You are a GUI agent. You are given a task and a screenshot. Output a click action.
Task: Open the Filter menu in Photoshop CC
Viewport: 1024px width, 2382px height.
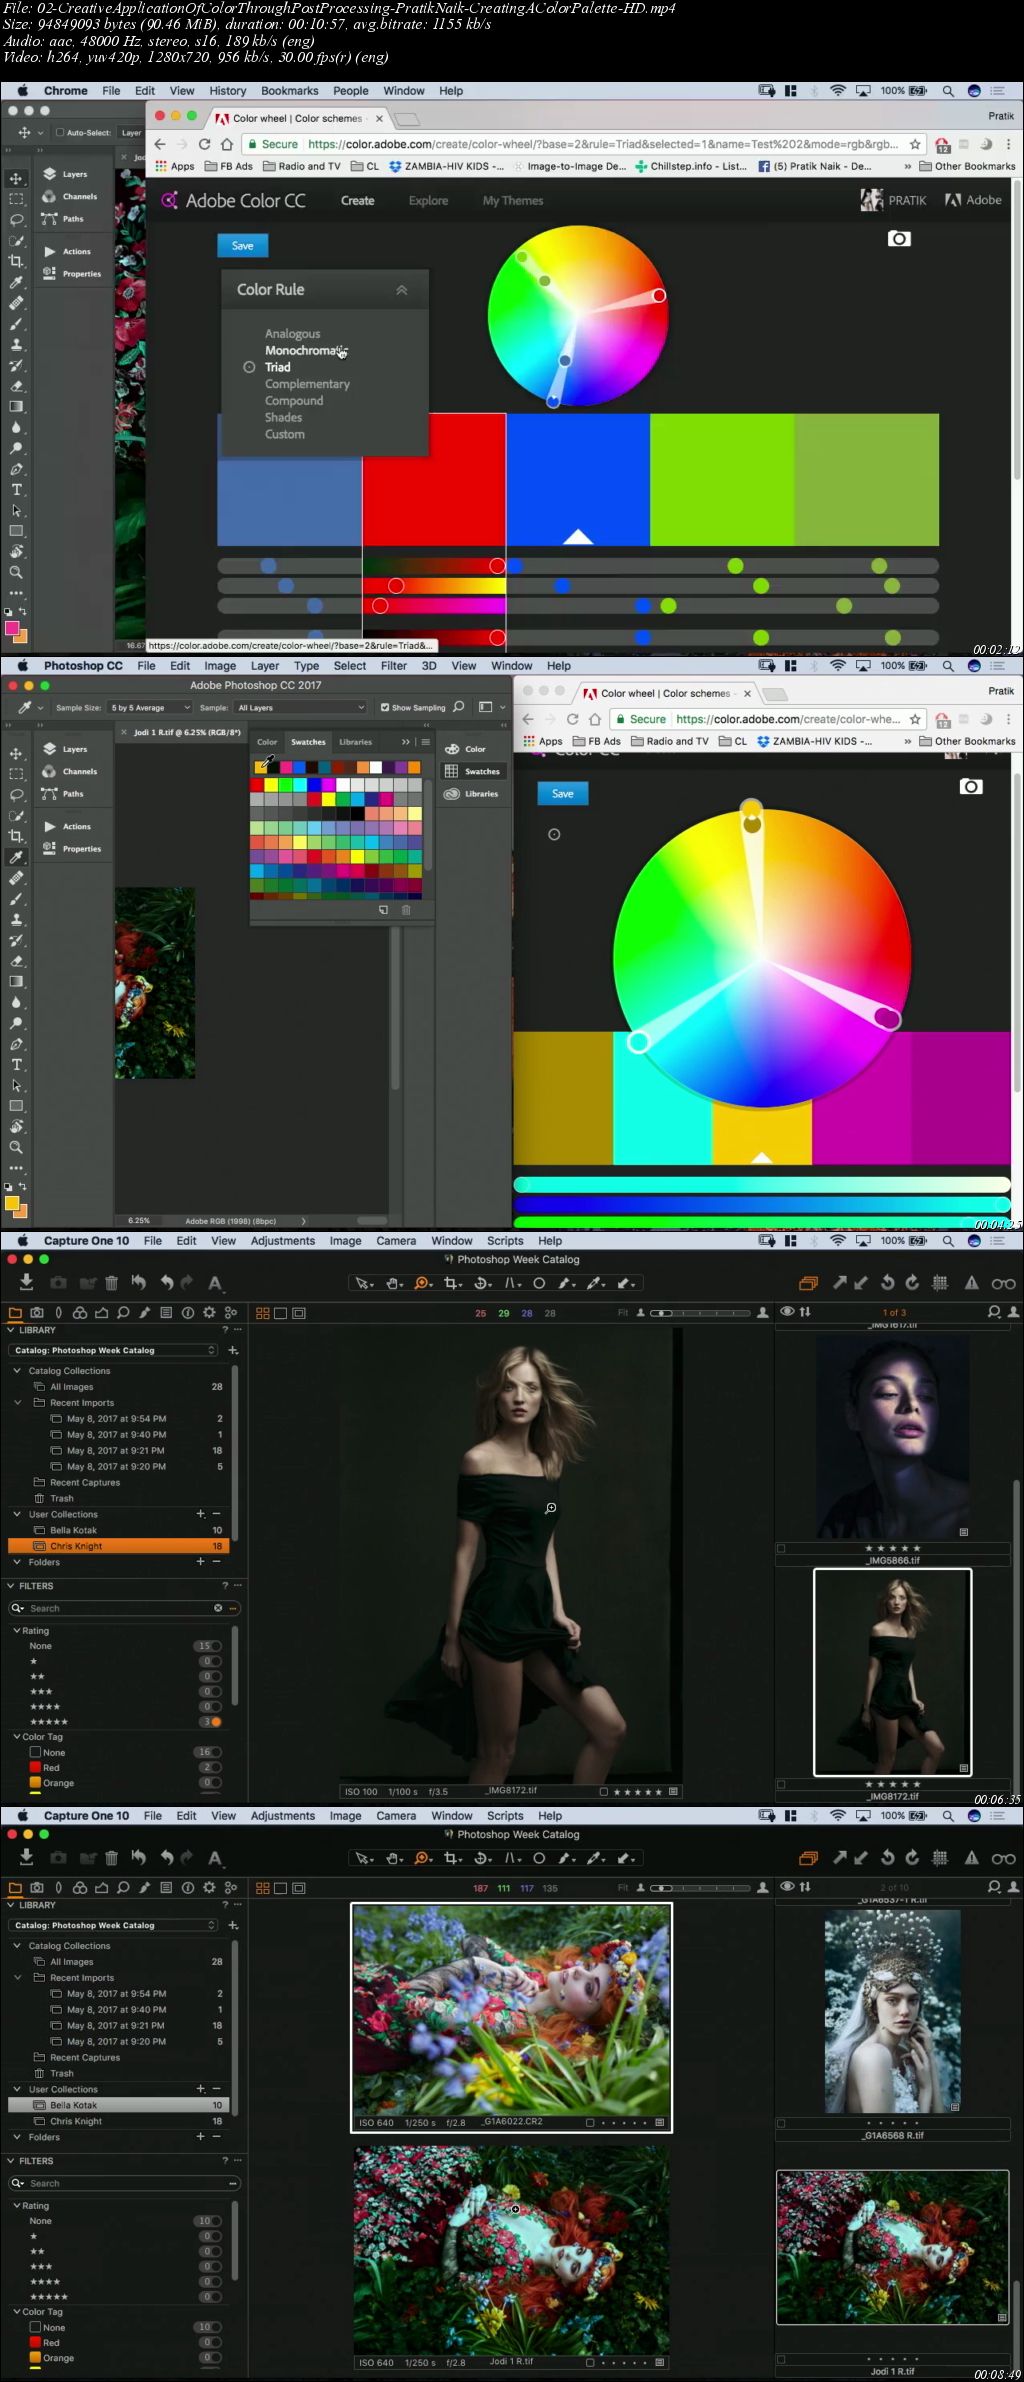393,666
